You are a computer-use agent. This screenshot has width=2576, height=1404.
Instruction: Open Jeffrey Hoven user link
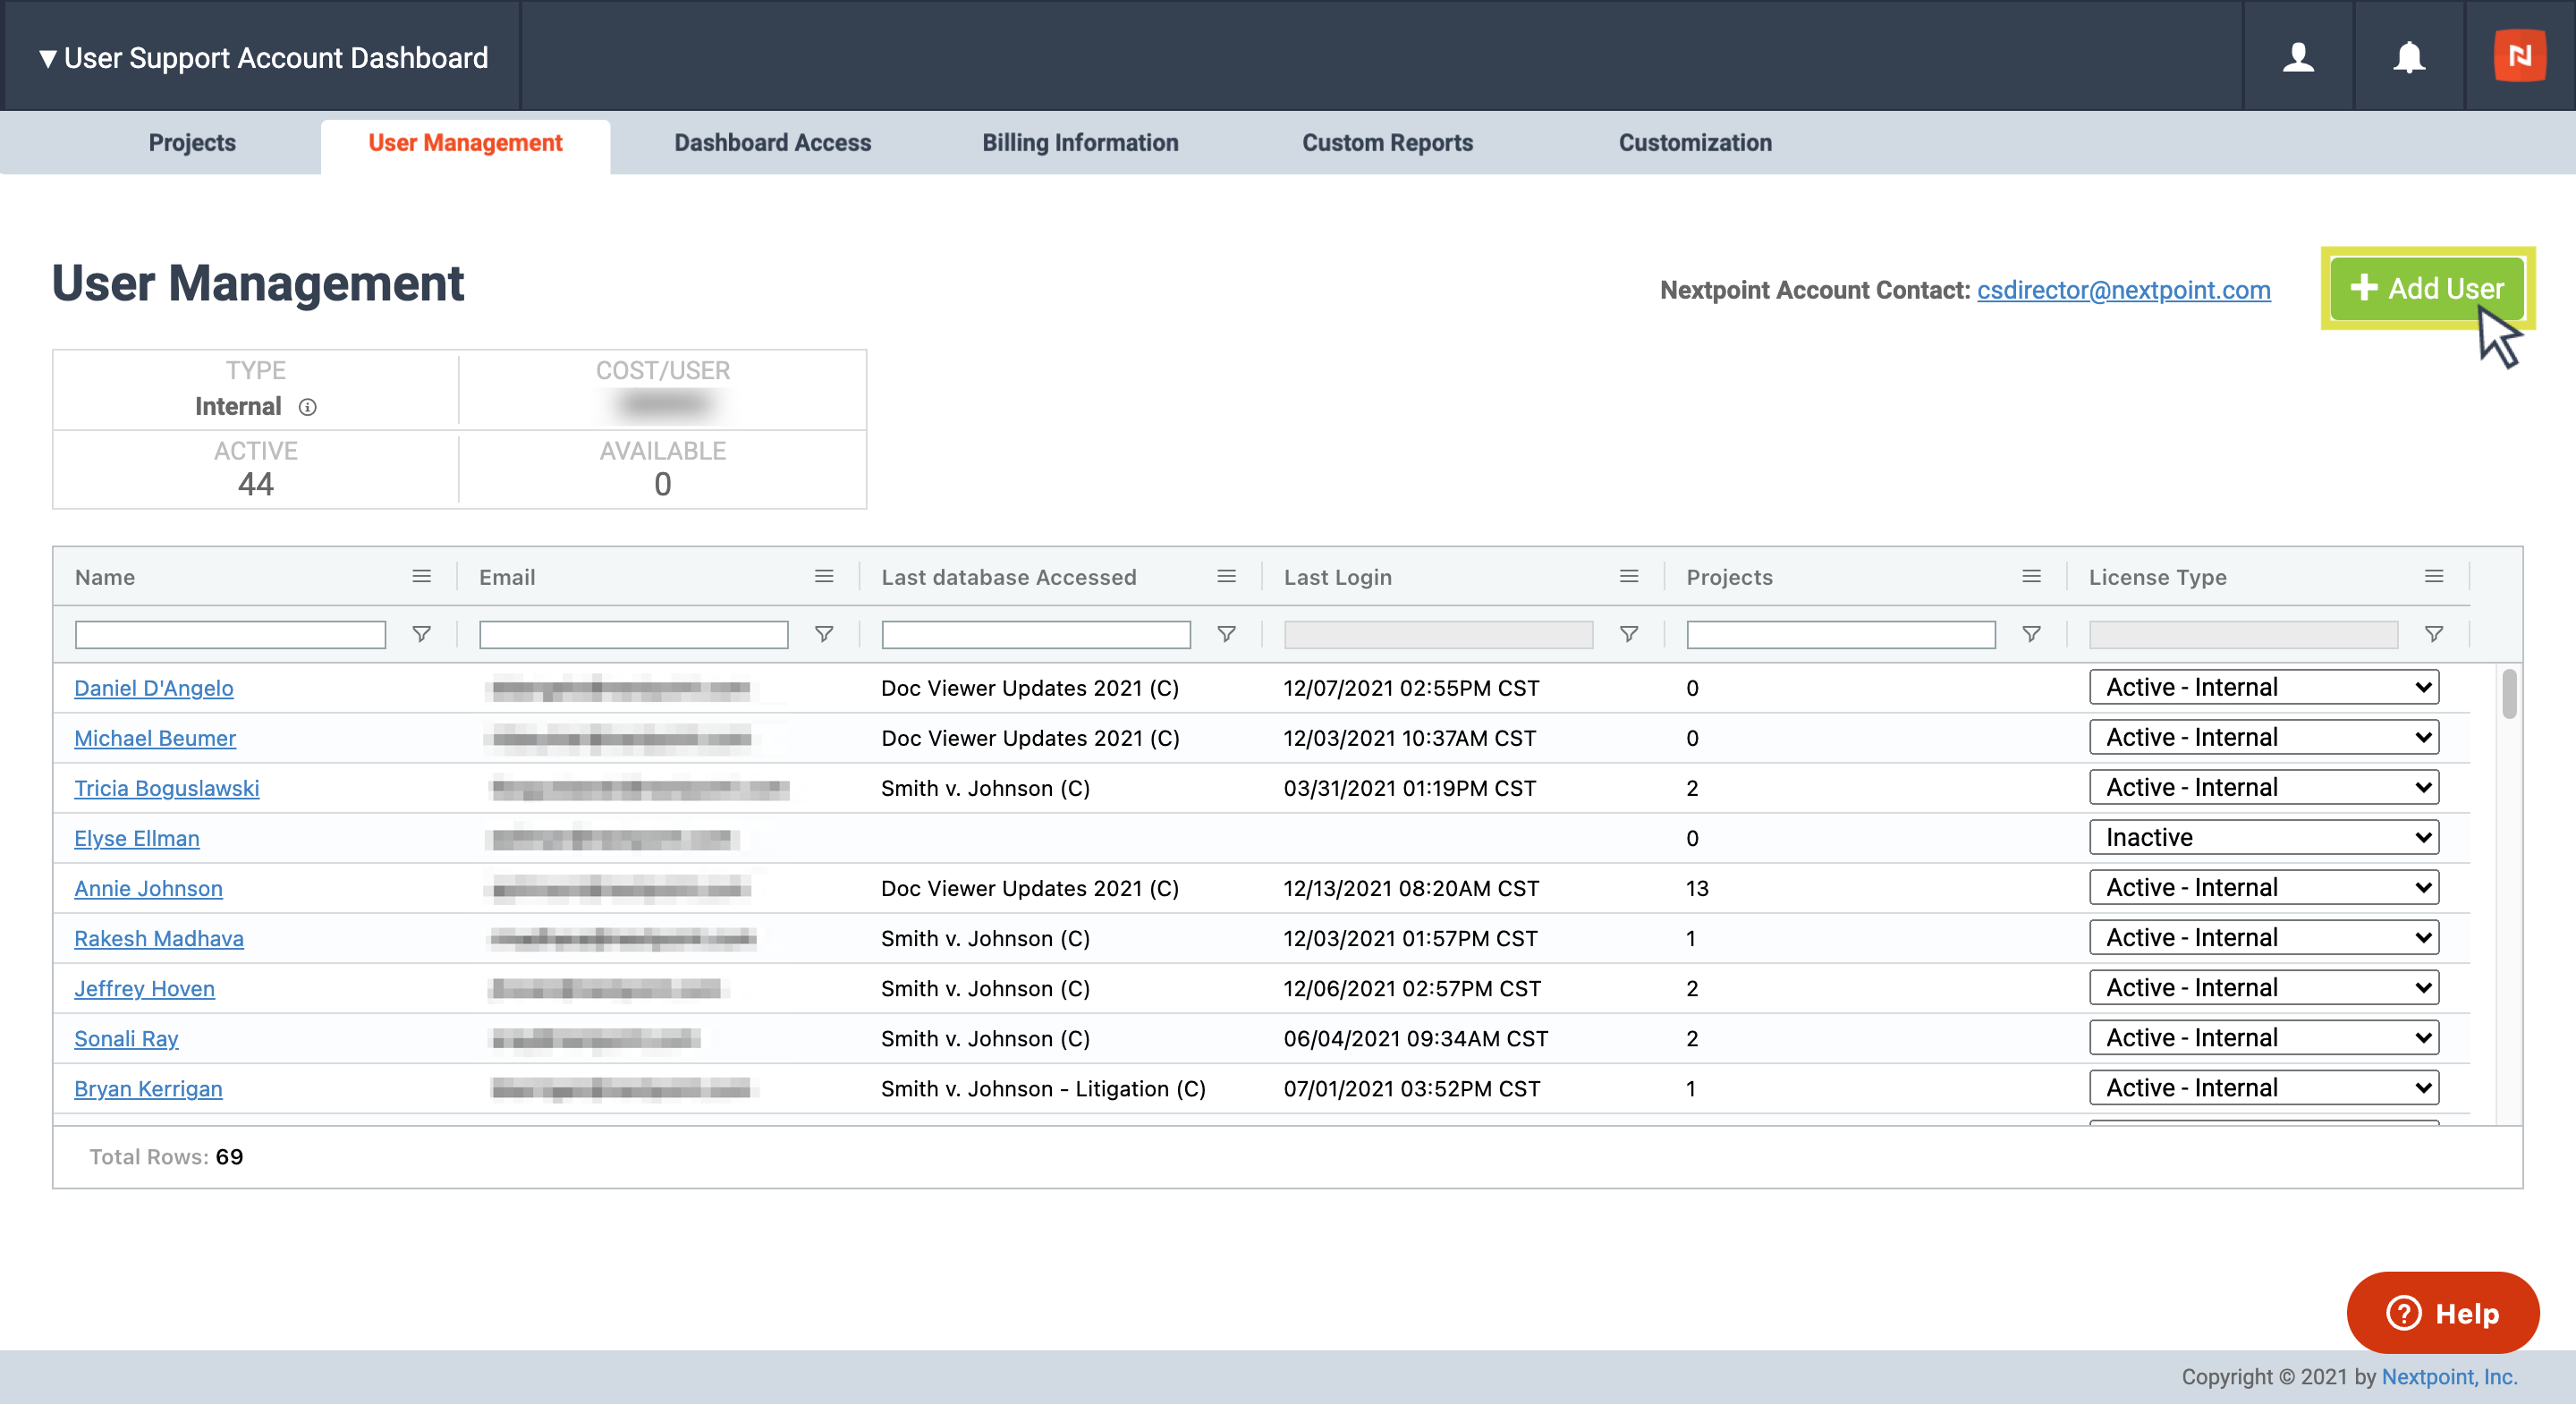click(x=144, y=988)
